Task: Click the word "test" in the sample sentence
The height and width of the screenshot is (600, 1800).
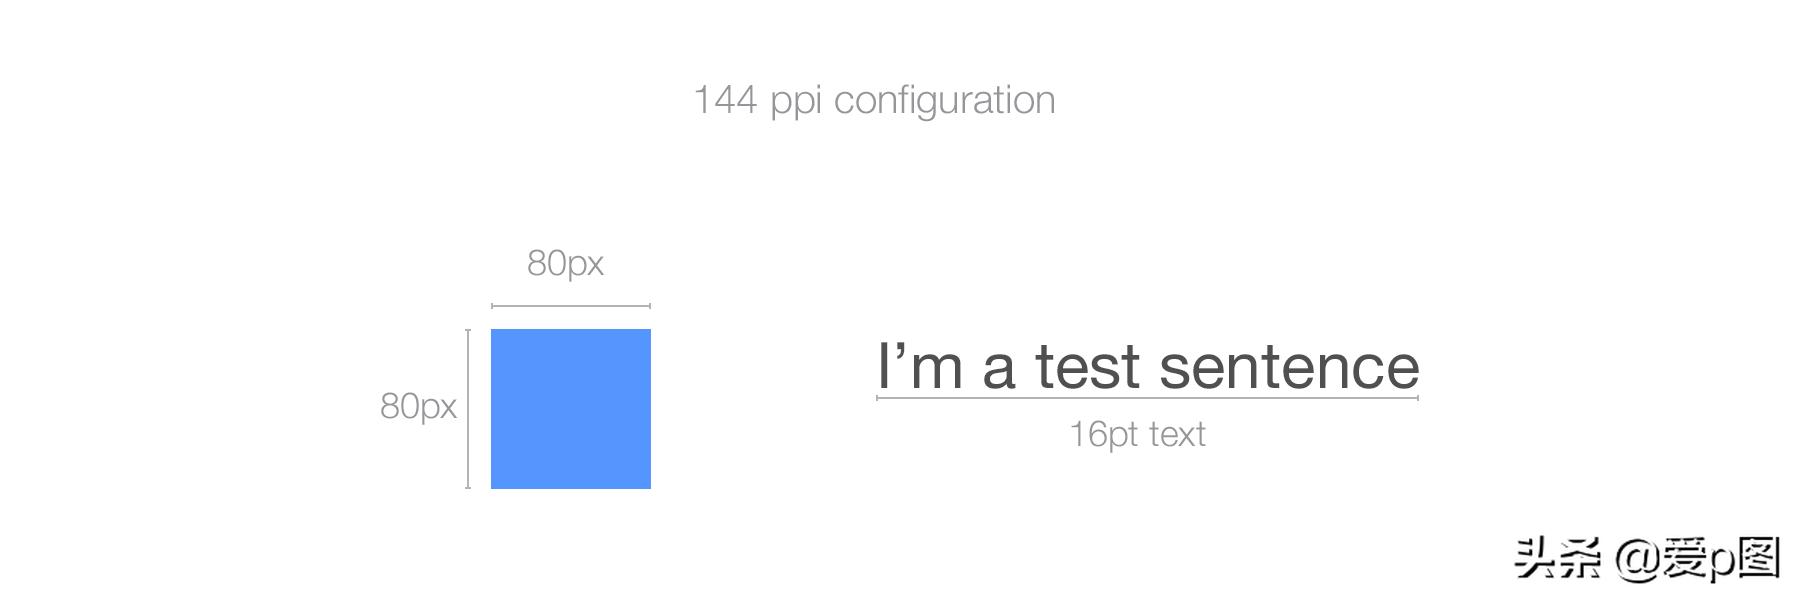Action: click(x=1087, y=367)
